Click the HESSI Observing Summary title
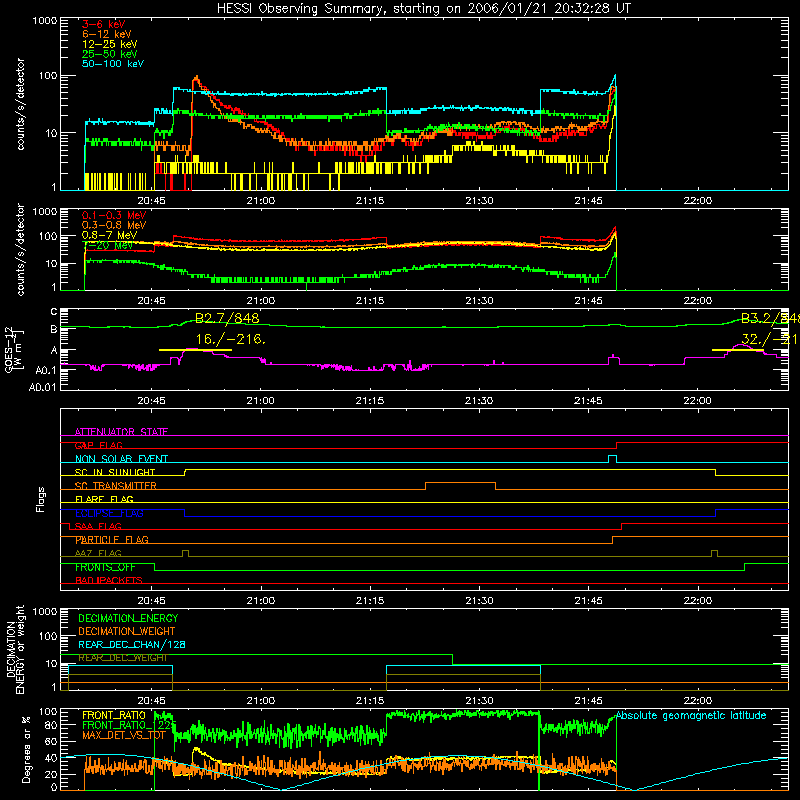This screenshot has height=800, width=800. 423,9
